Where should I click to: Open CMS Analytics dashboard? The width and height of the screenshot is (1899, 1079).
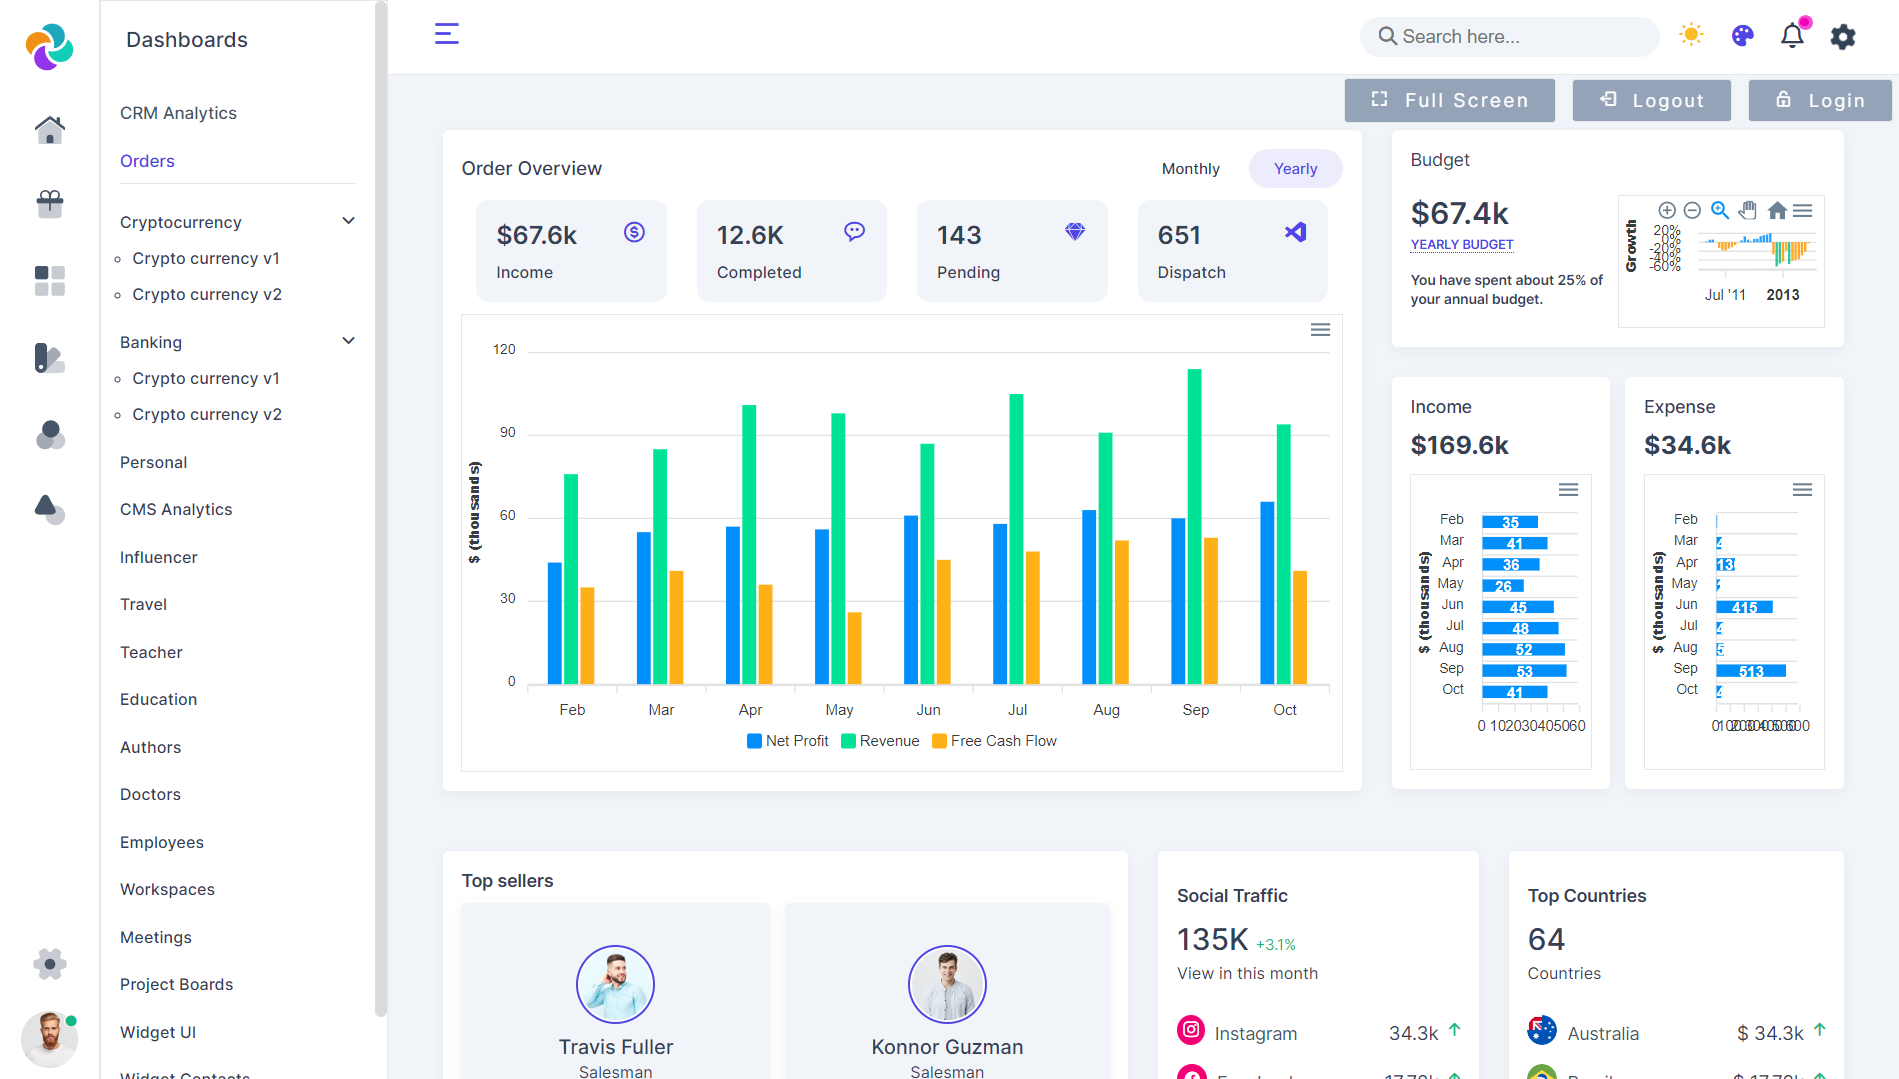pyautogui.click(x=176, y=509)
